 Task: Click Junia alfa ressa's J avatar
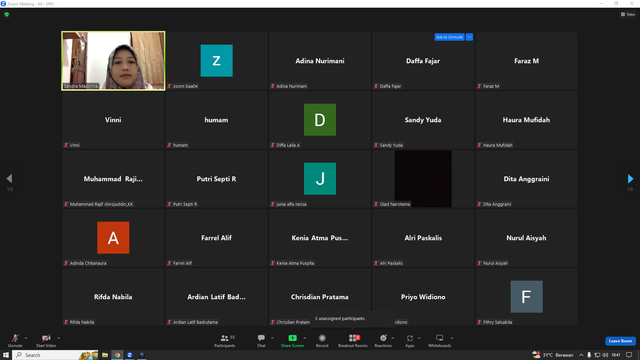click(x=320, y=179)
